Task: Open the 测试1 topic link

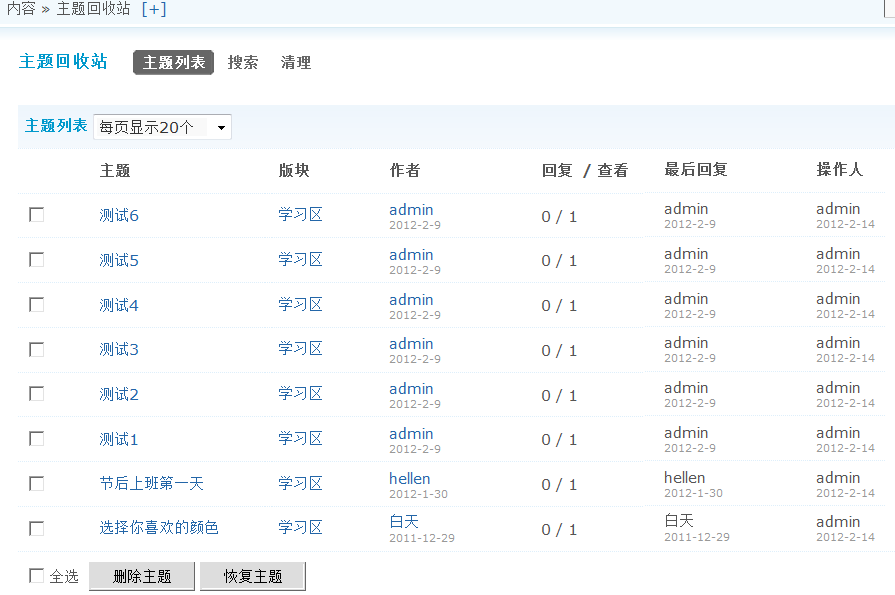Action: point(119,439)
